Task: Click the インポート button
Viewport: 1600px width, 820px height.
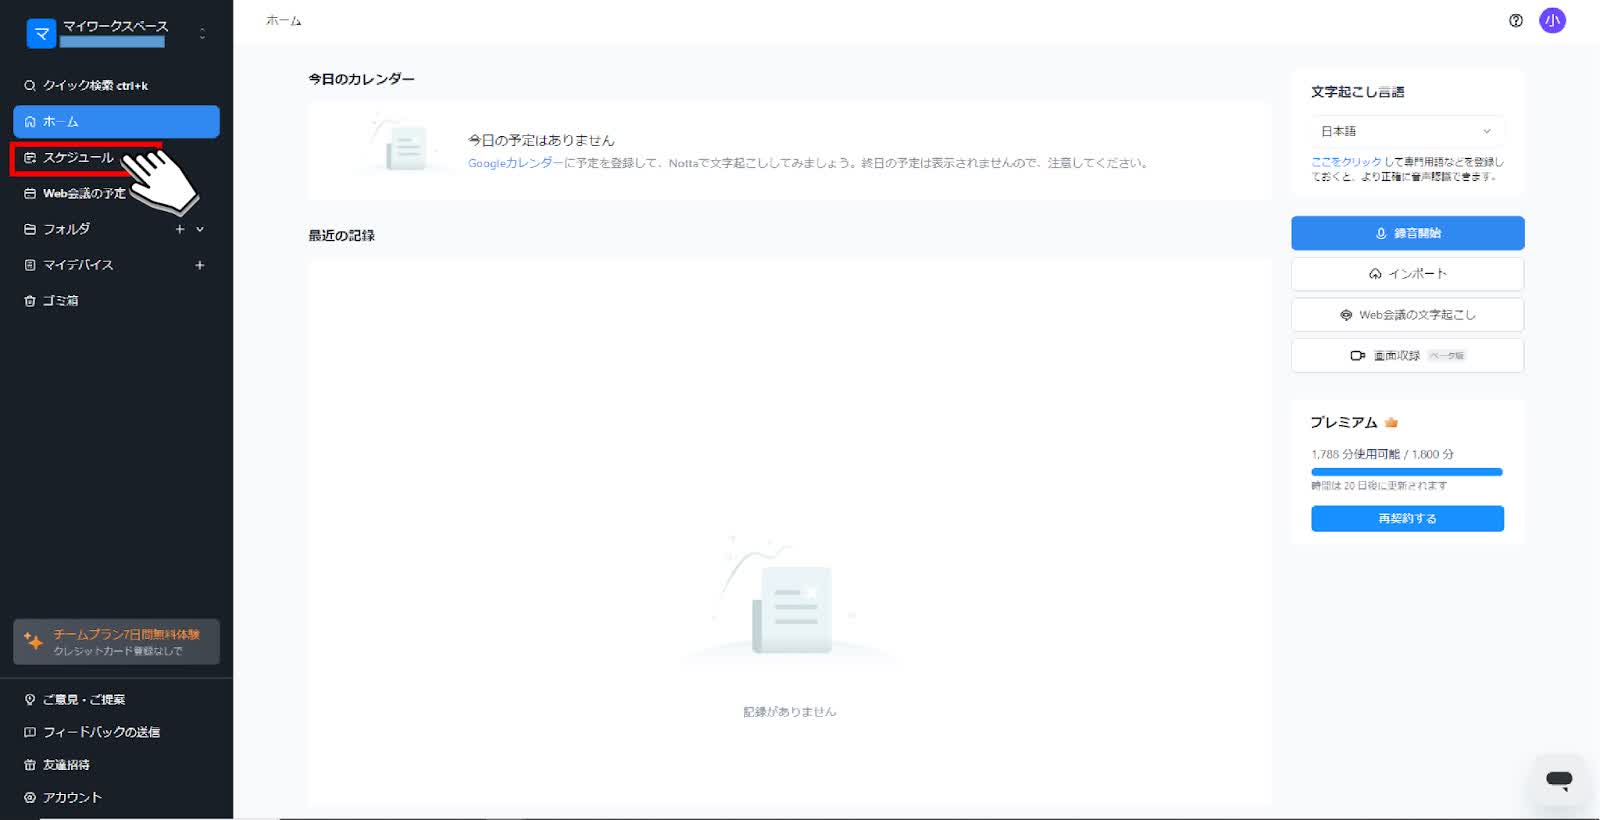Action: pyautogui.click(x=1407, y=274)
